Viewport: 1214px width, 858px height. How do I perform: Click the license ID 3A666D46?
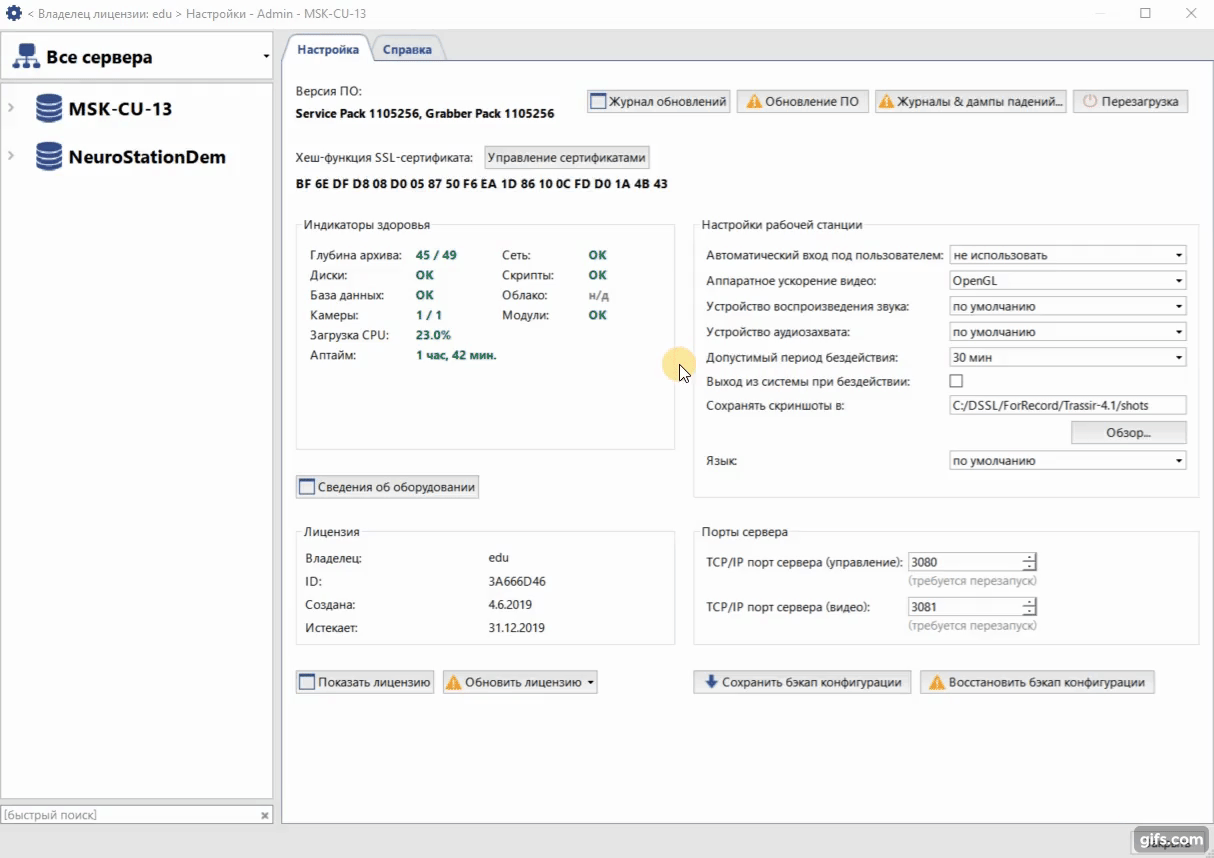coord(517,581)
